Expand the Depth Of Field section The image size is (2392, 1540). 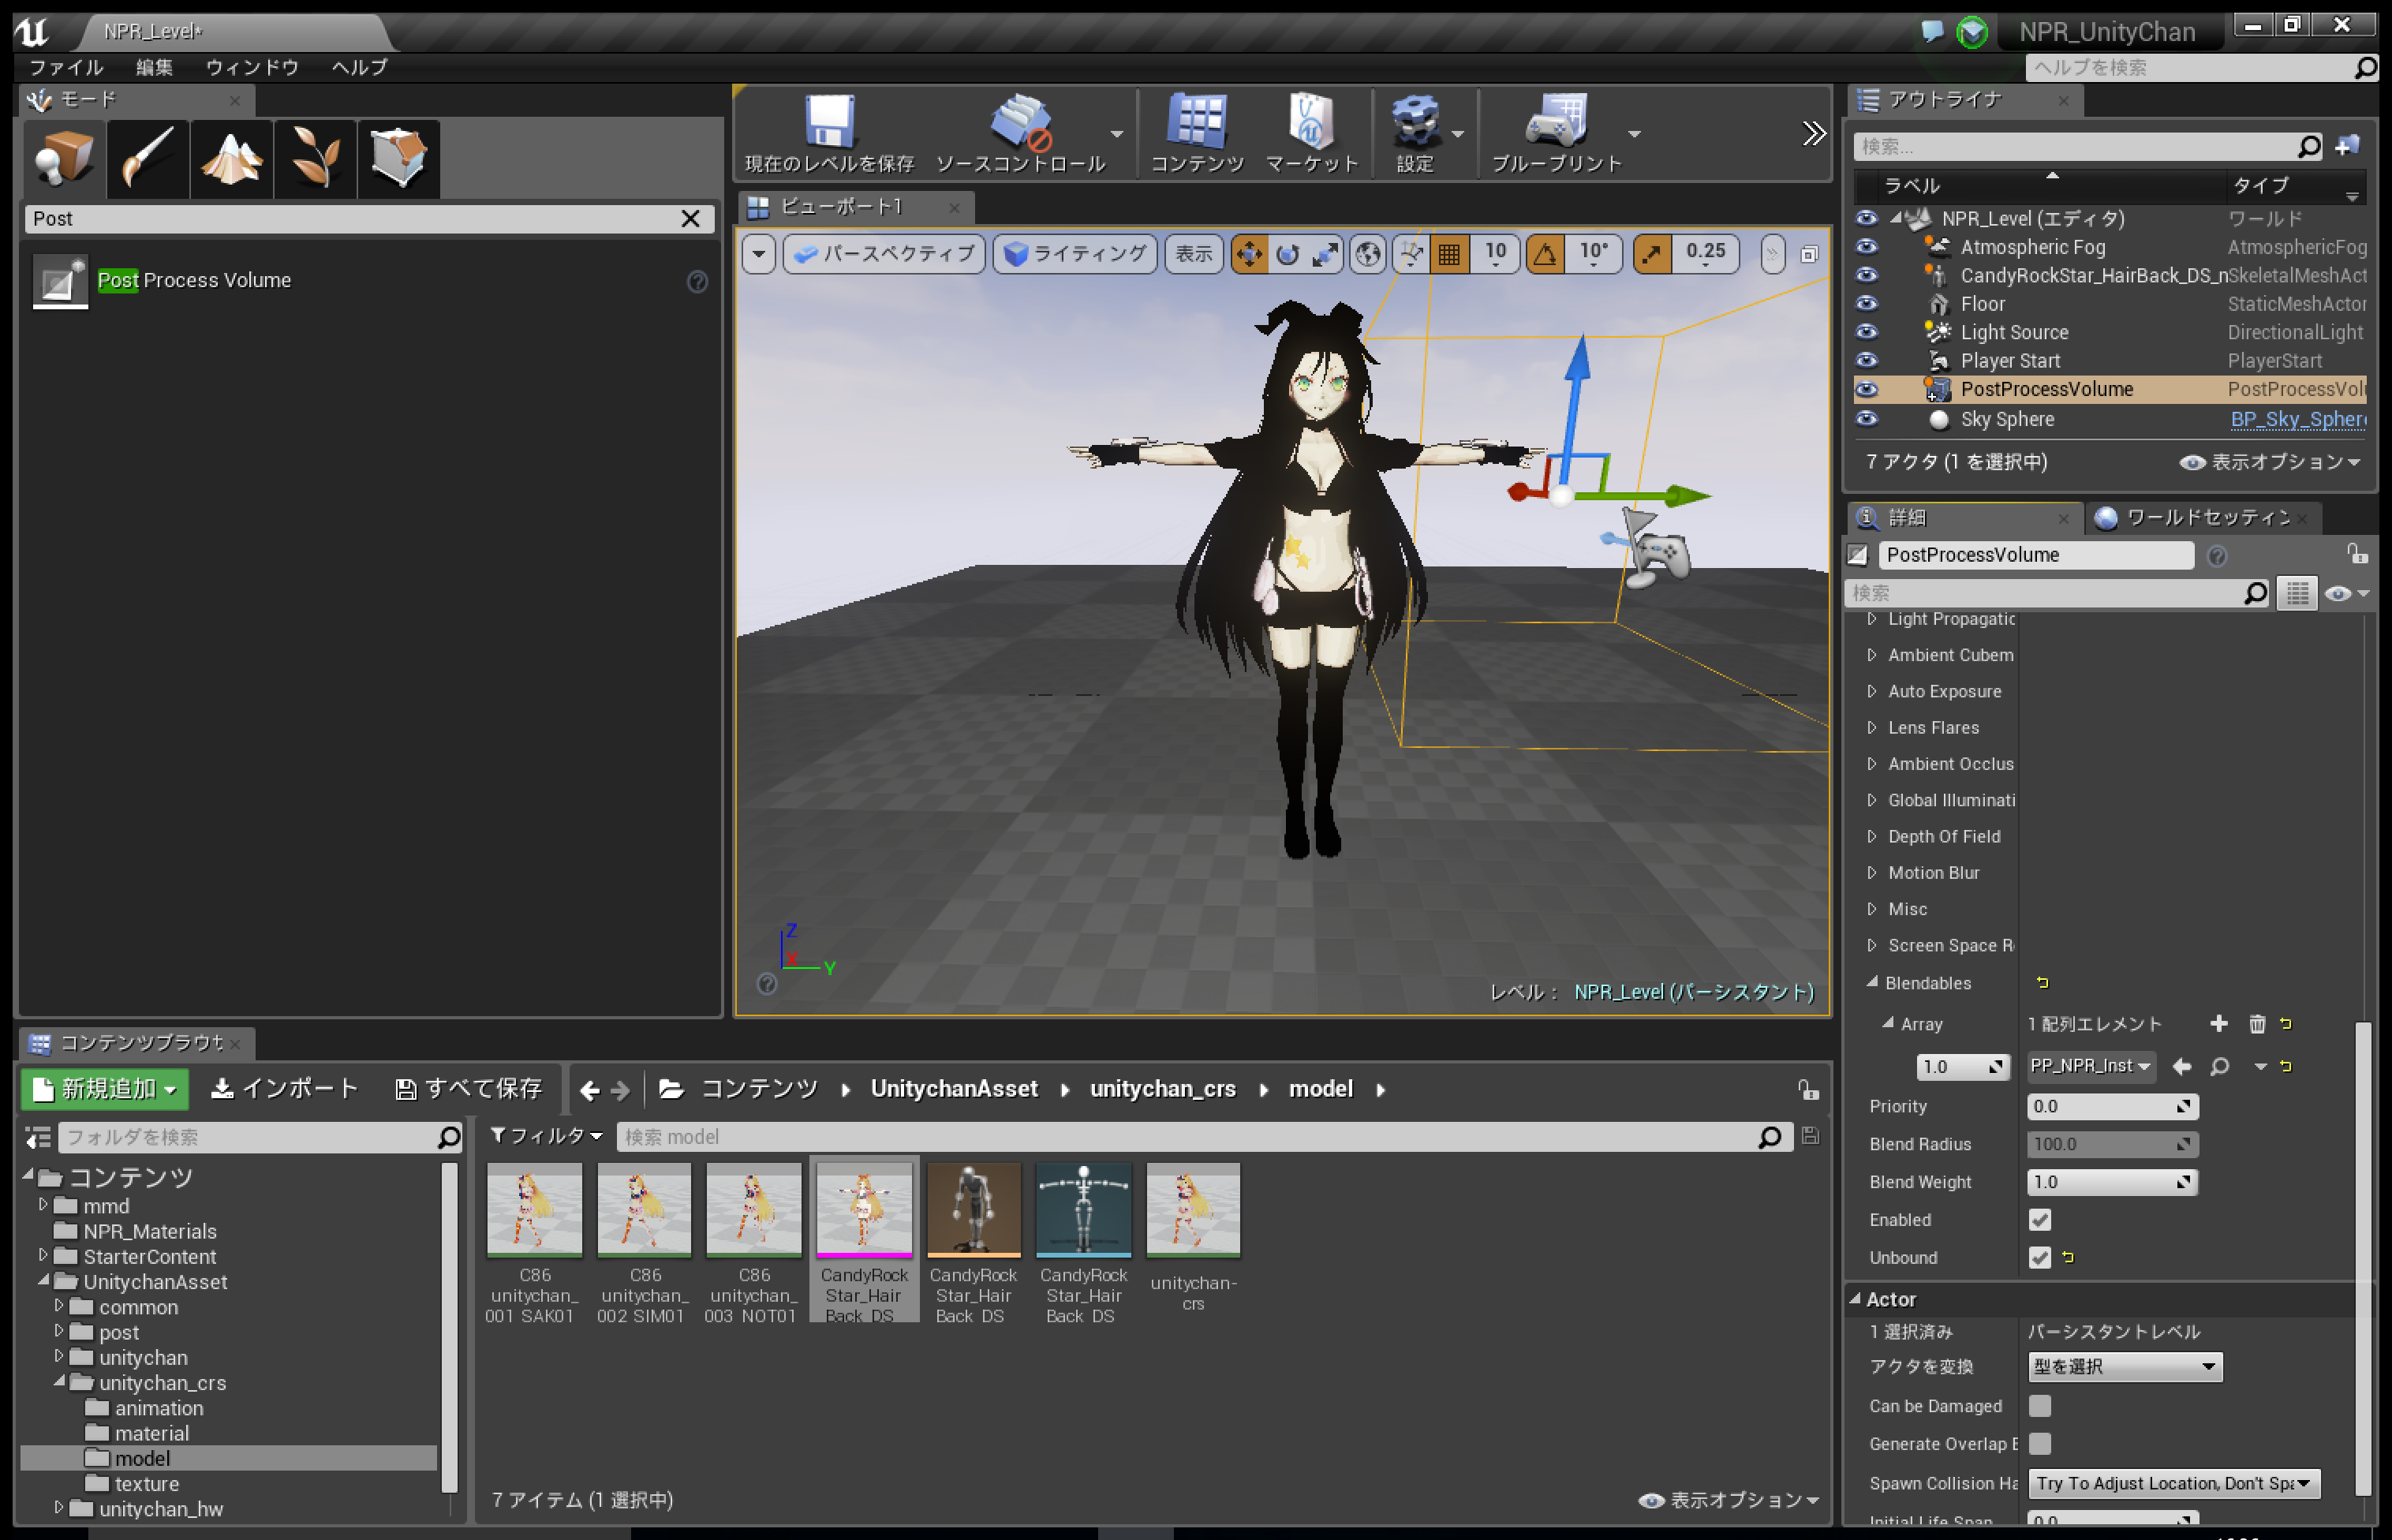1872,836
